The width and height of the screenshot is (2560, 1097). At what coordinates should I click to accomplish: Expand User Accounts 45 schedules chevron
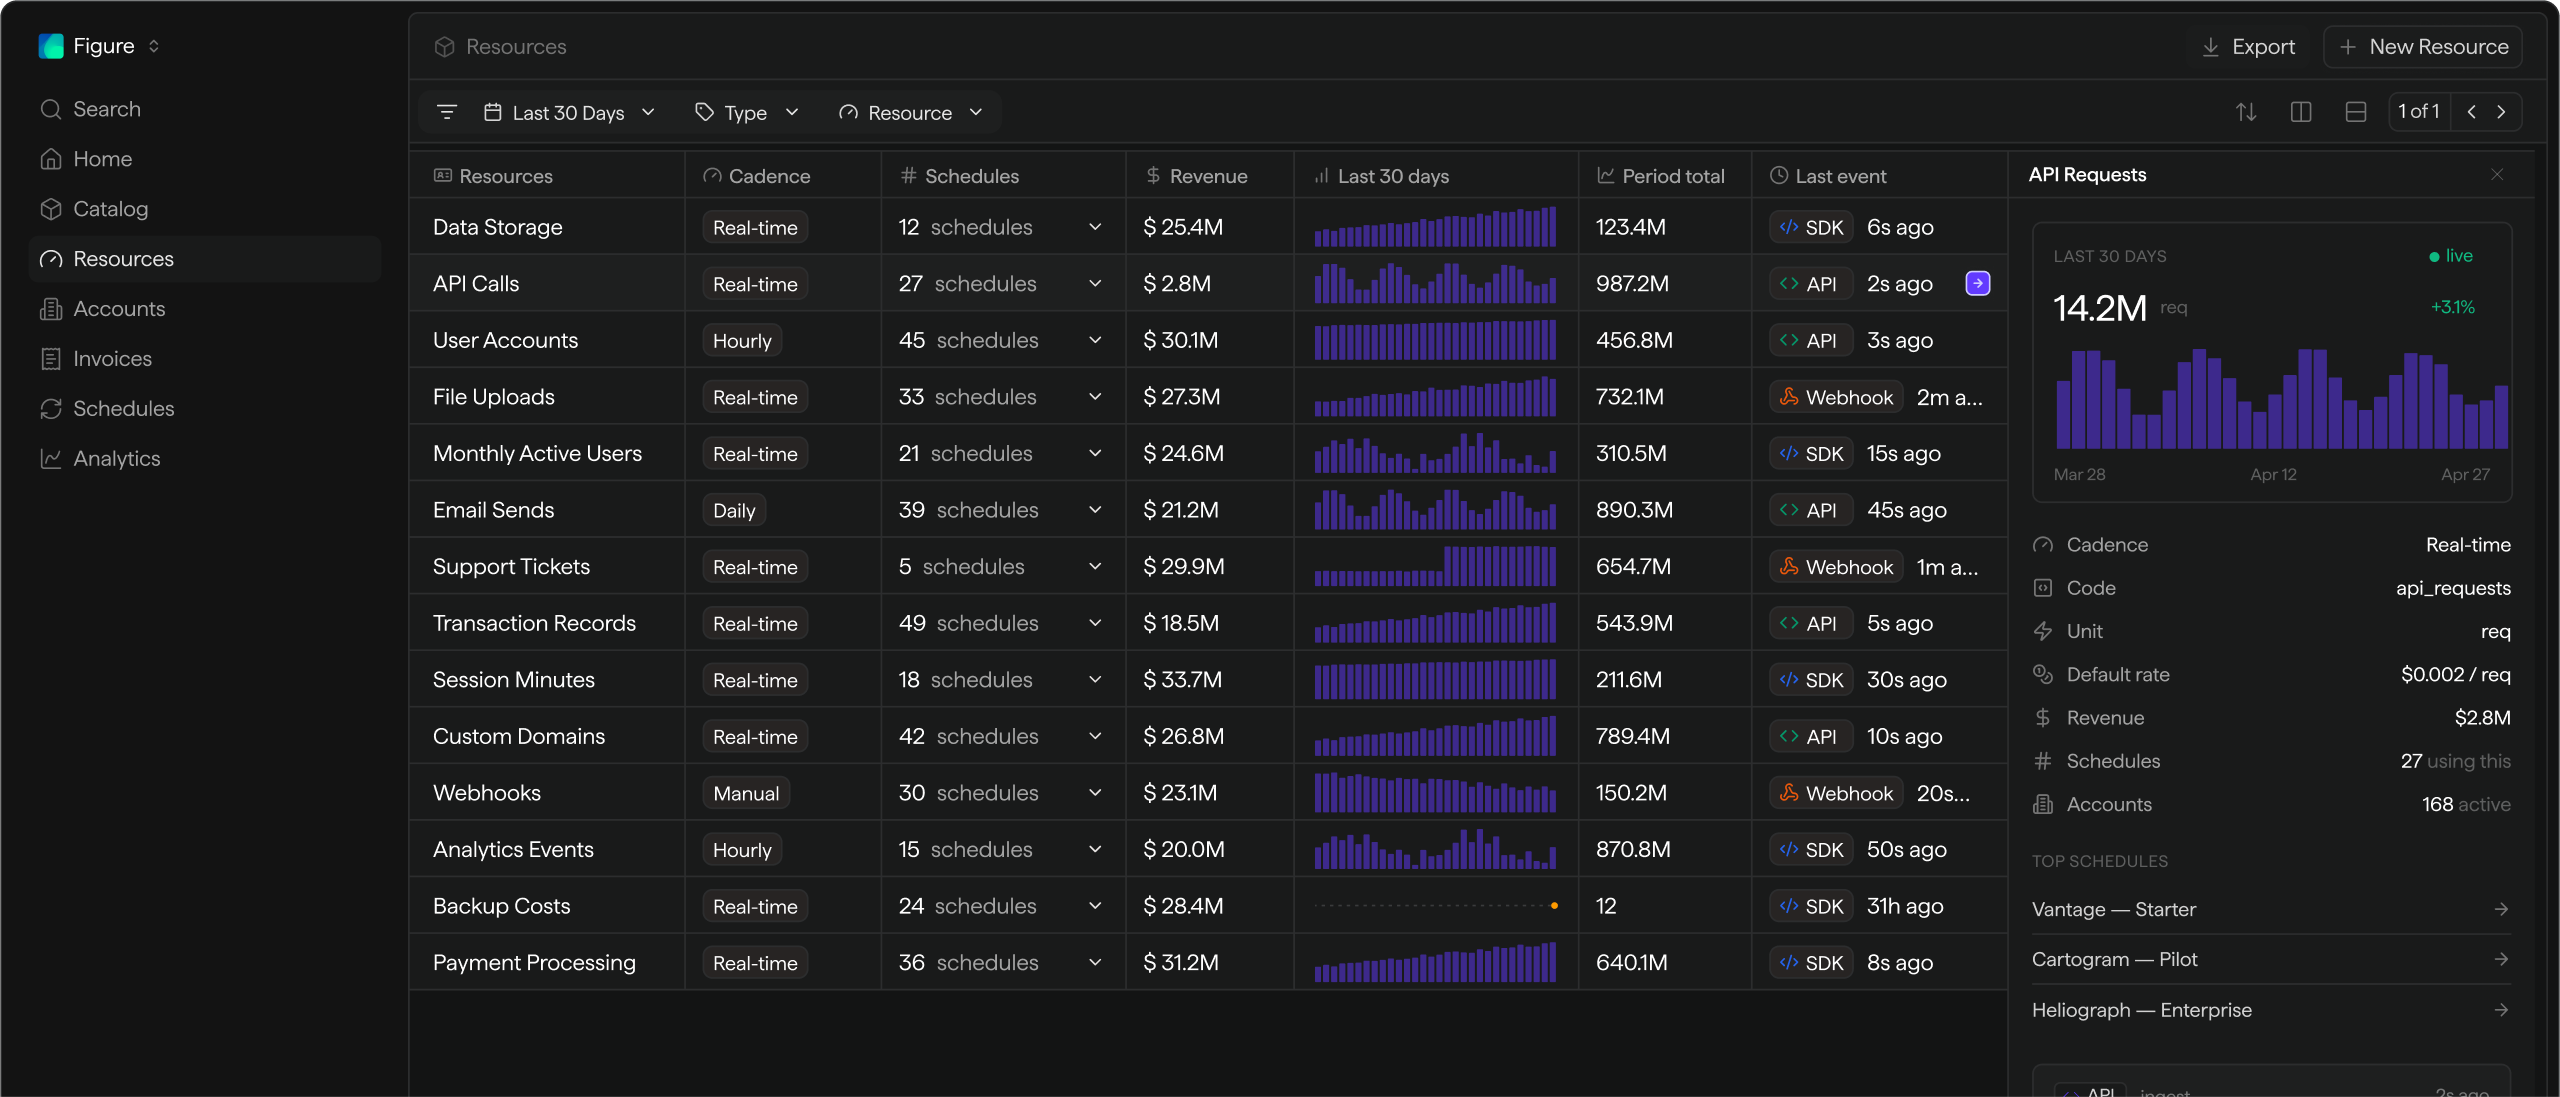pyautogui.click(x=1095, y=340)
